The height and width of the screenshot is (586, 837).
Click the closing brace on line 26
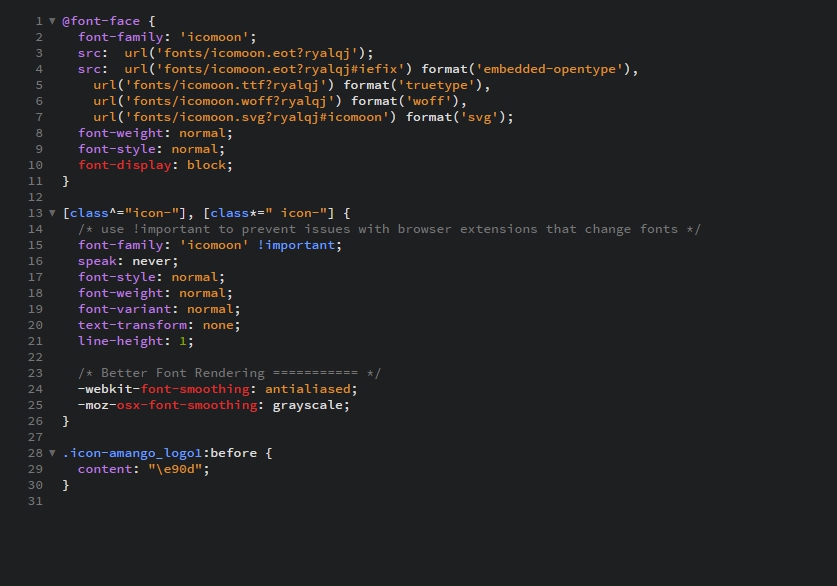[66, 421]
